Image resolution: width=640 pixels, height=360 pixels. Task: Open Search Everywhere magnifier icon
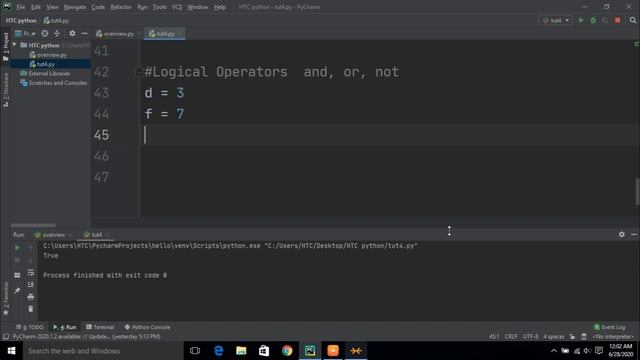click(x=633, y=20)
